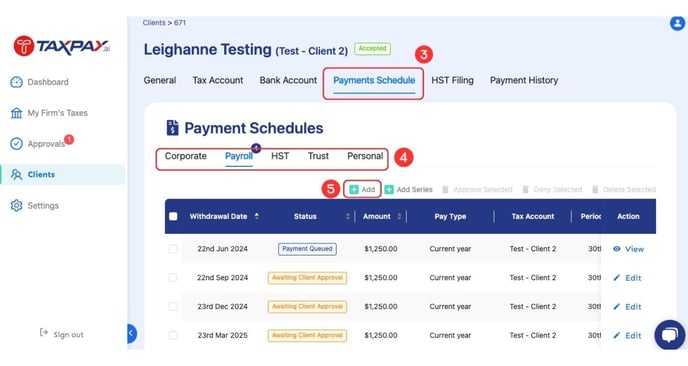Select the Corporate schedule tab
This screenshot has width=688, height=366.
click(x=186, y=156)
